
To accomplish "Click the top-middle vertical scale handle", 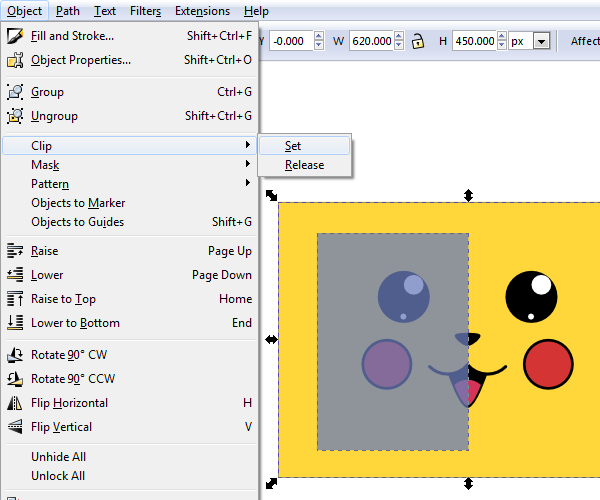I will coord(468,195).
